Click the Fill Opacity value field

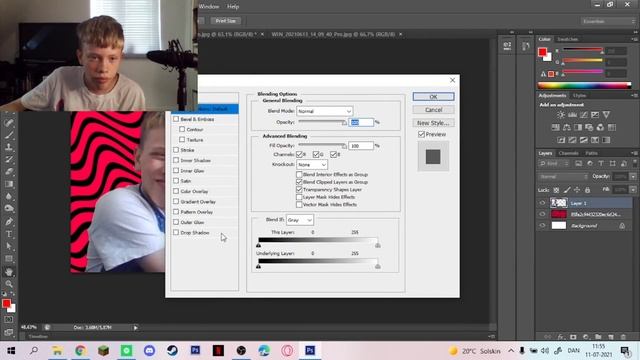click(361, 146)
